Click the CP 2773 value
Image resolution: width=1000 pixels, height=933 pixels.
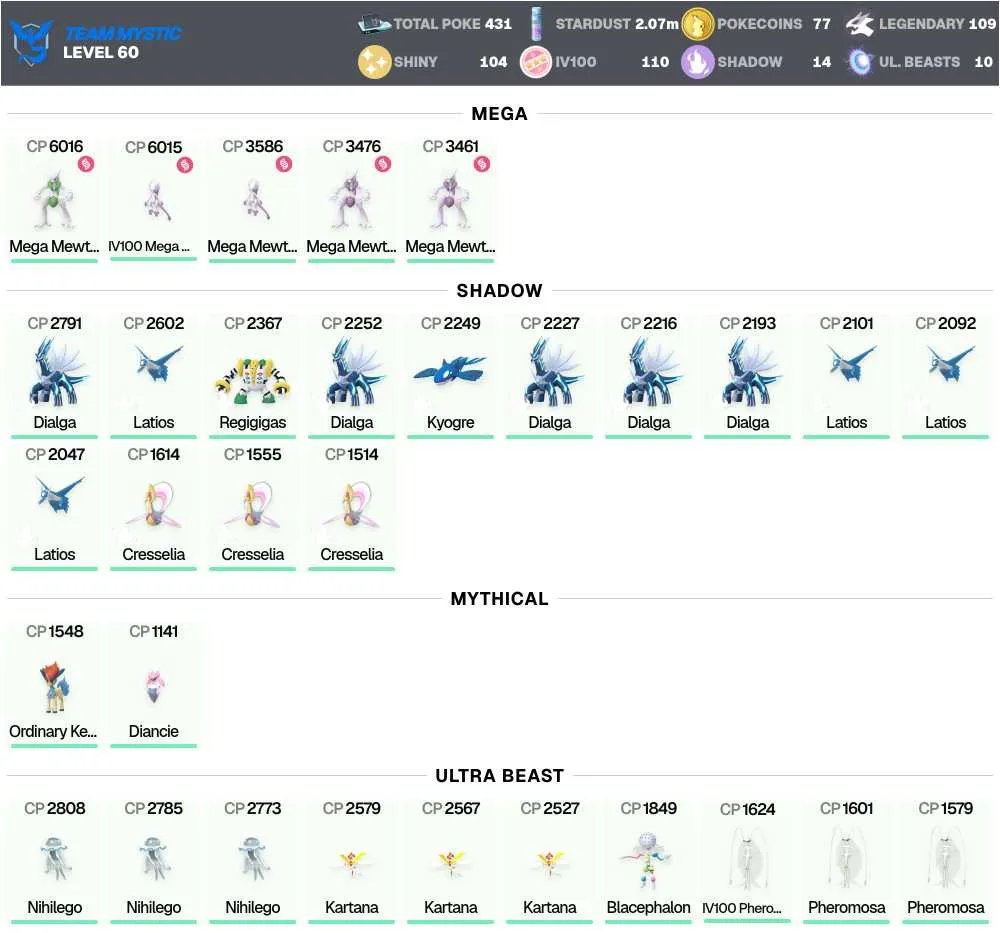[x=253, y=808]
